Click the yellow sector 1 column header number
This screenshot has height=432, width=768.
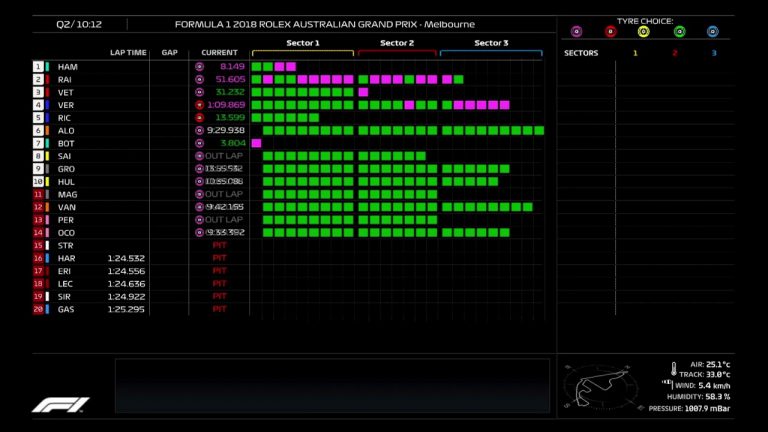[x=635, y=53]
